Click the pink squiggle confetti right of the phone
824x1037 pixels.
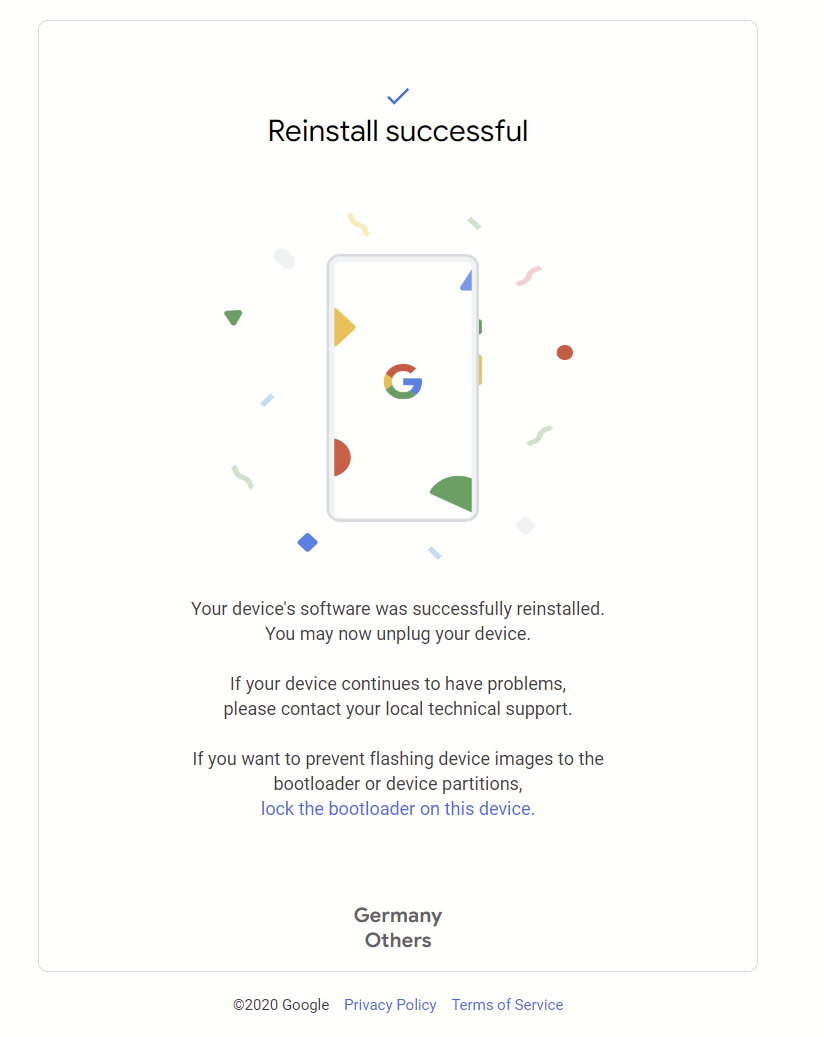click(528, 276)
